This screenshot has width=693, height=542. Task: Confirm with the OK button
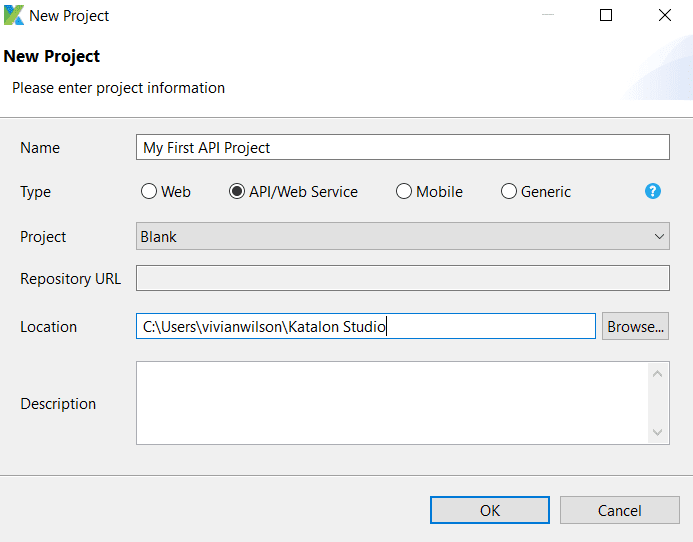pyautogui.click(x=490, y=510)
